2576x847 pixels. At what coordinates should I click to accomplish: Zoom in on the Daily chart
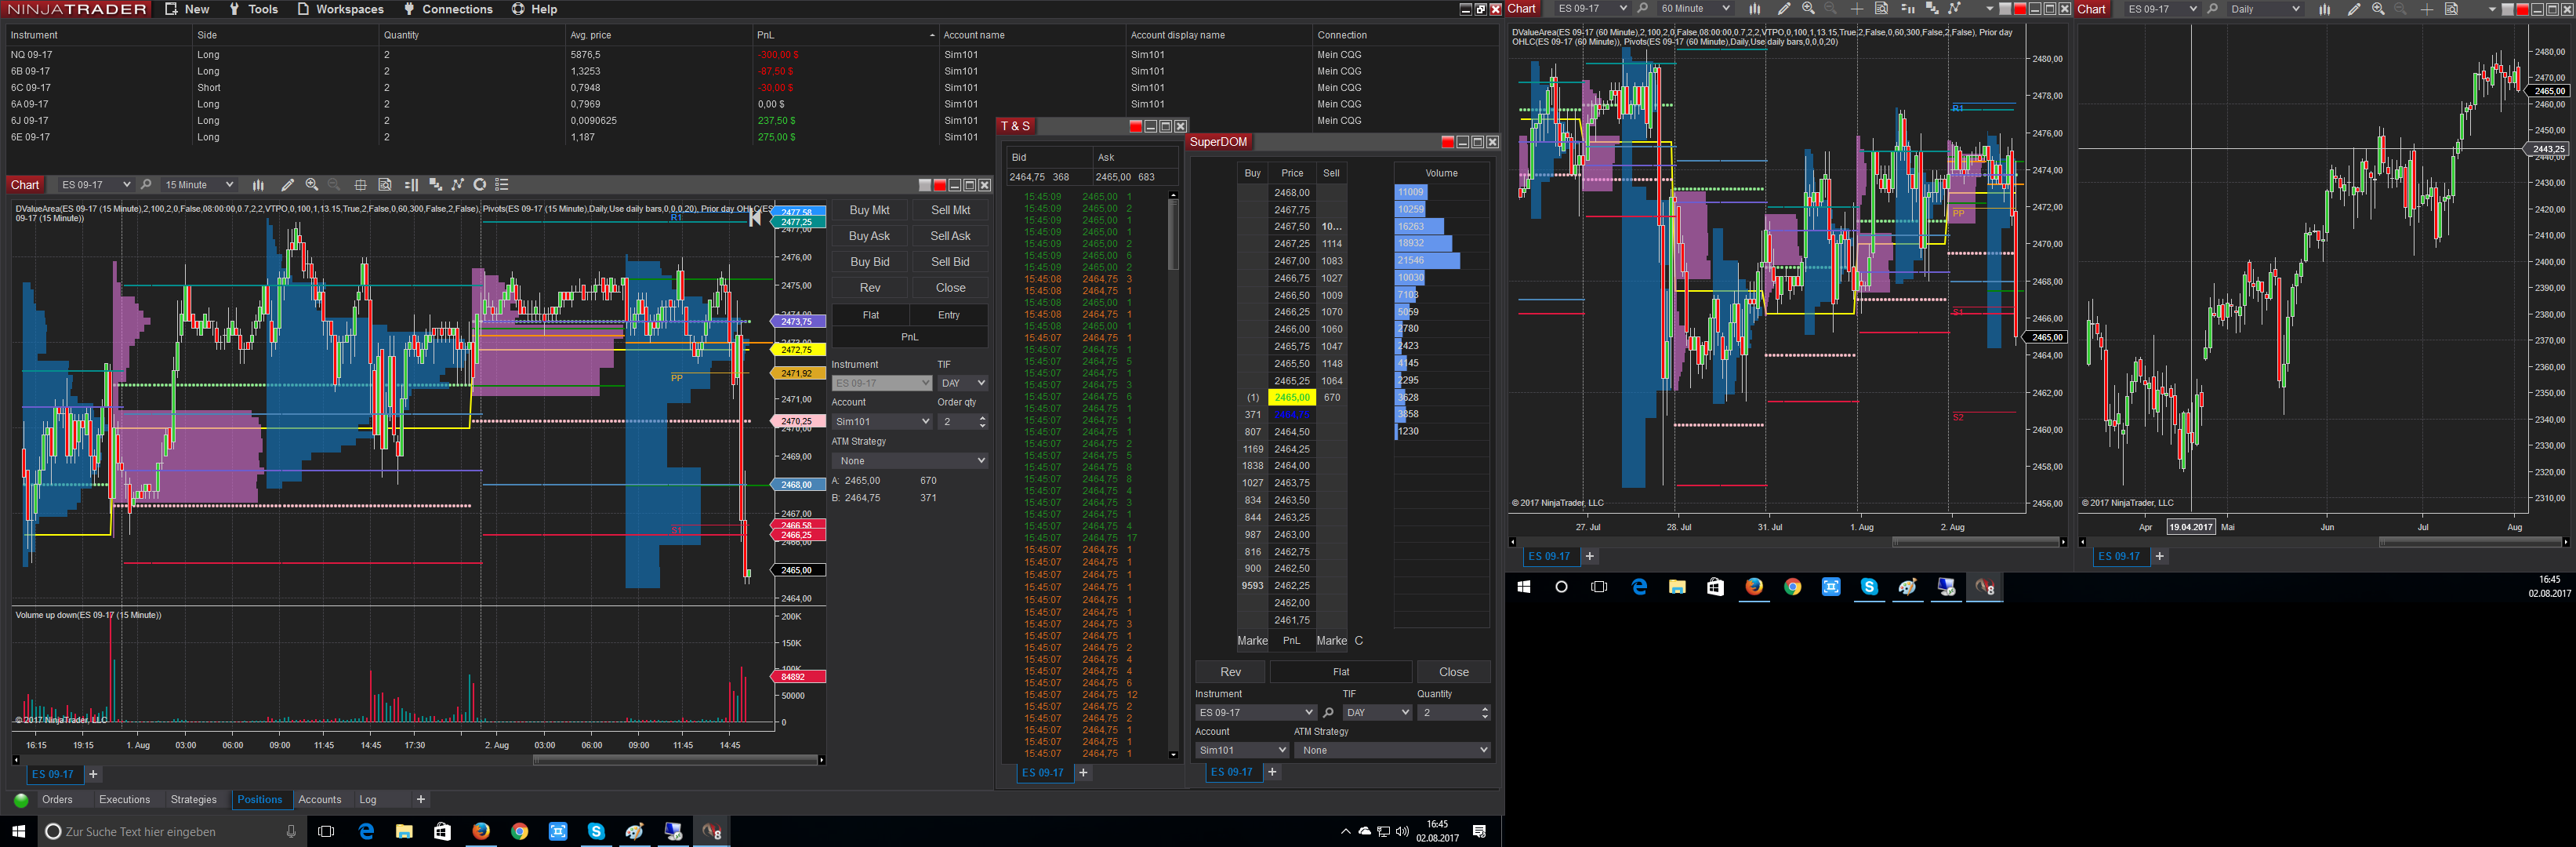coord(2378,8)
